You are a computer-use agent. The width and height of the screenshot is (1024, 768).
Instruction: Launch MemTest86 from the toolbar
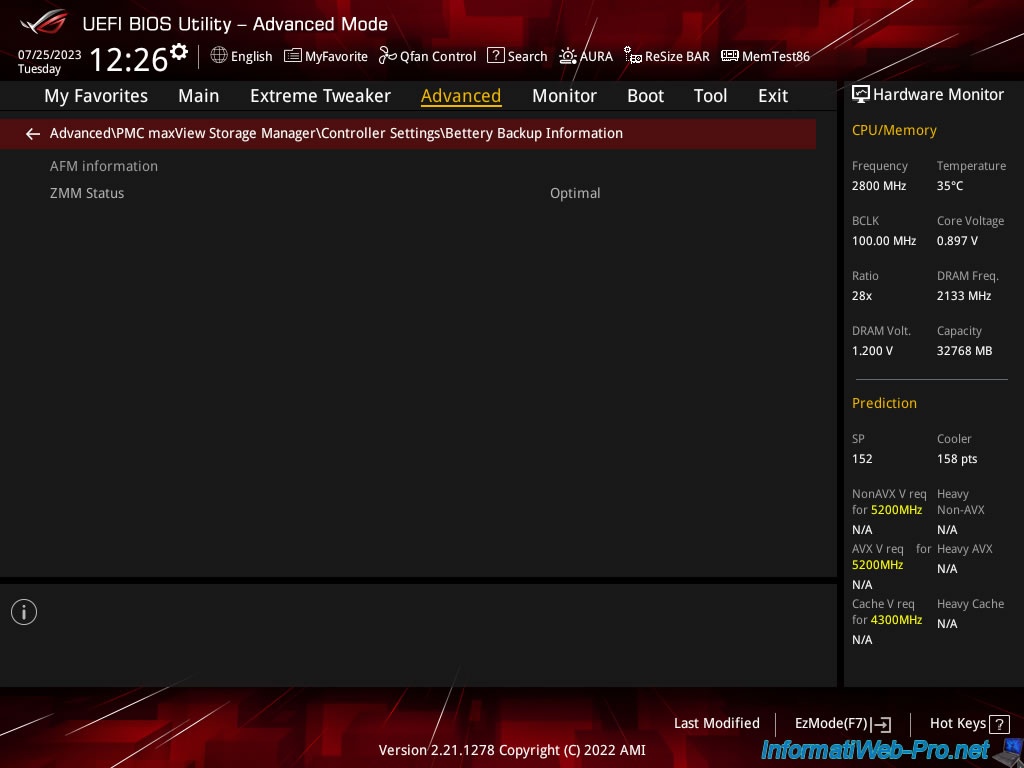[x=765, y=56]
